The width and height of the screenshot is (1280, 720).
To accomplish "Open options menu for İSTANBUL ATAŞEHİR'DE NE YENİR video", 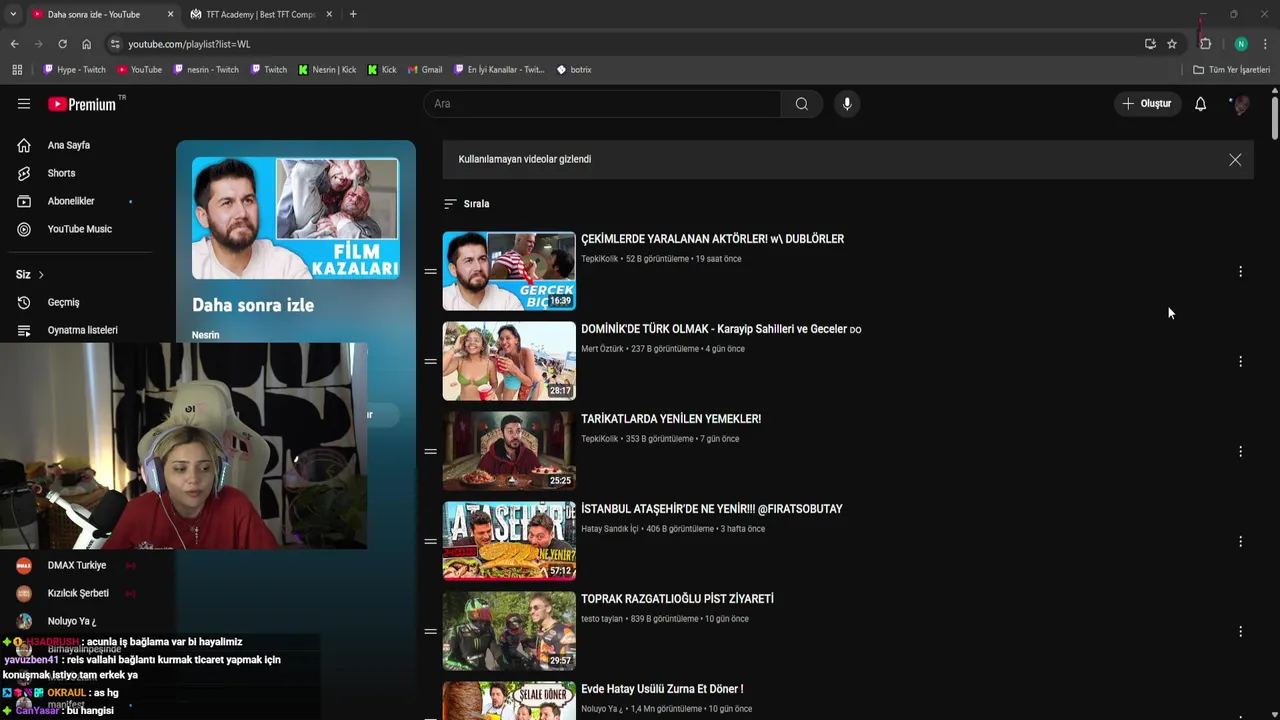I will tap(1240, 542).
